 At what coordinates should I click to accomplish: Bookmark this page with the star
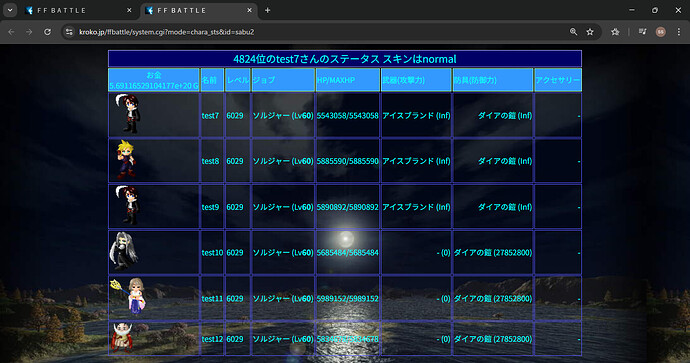(590, 32)
